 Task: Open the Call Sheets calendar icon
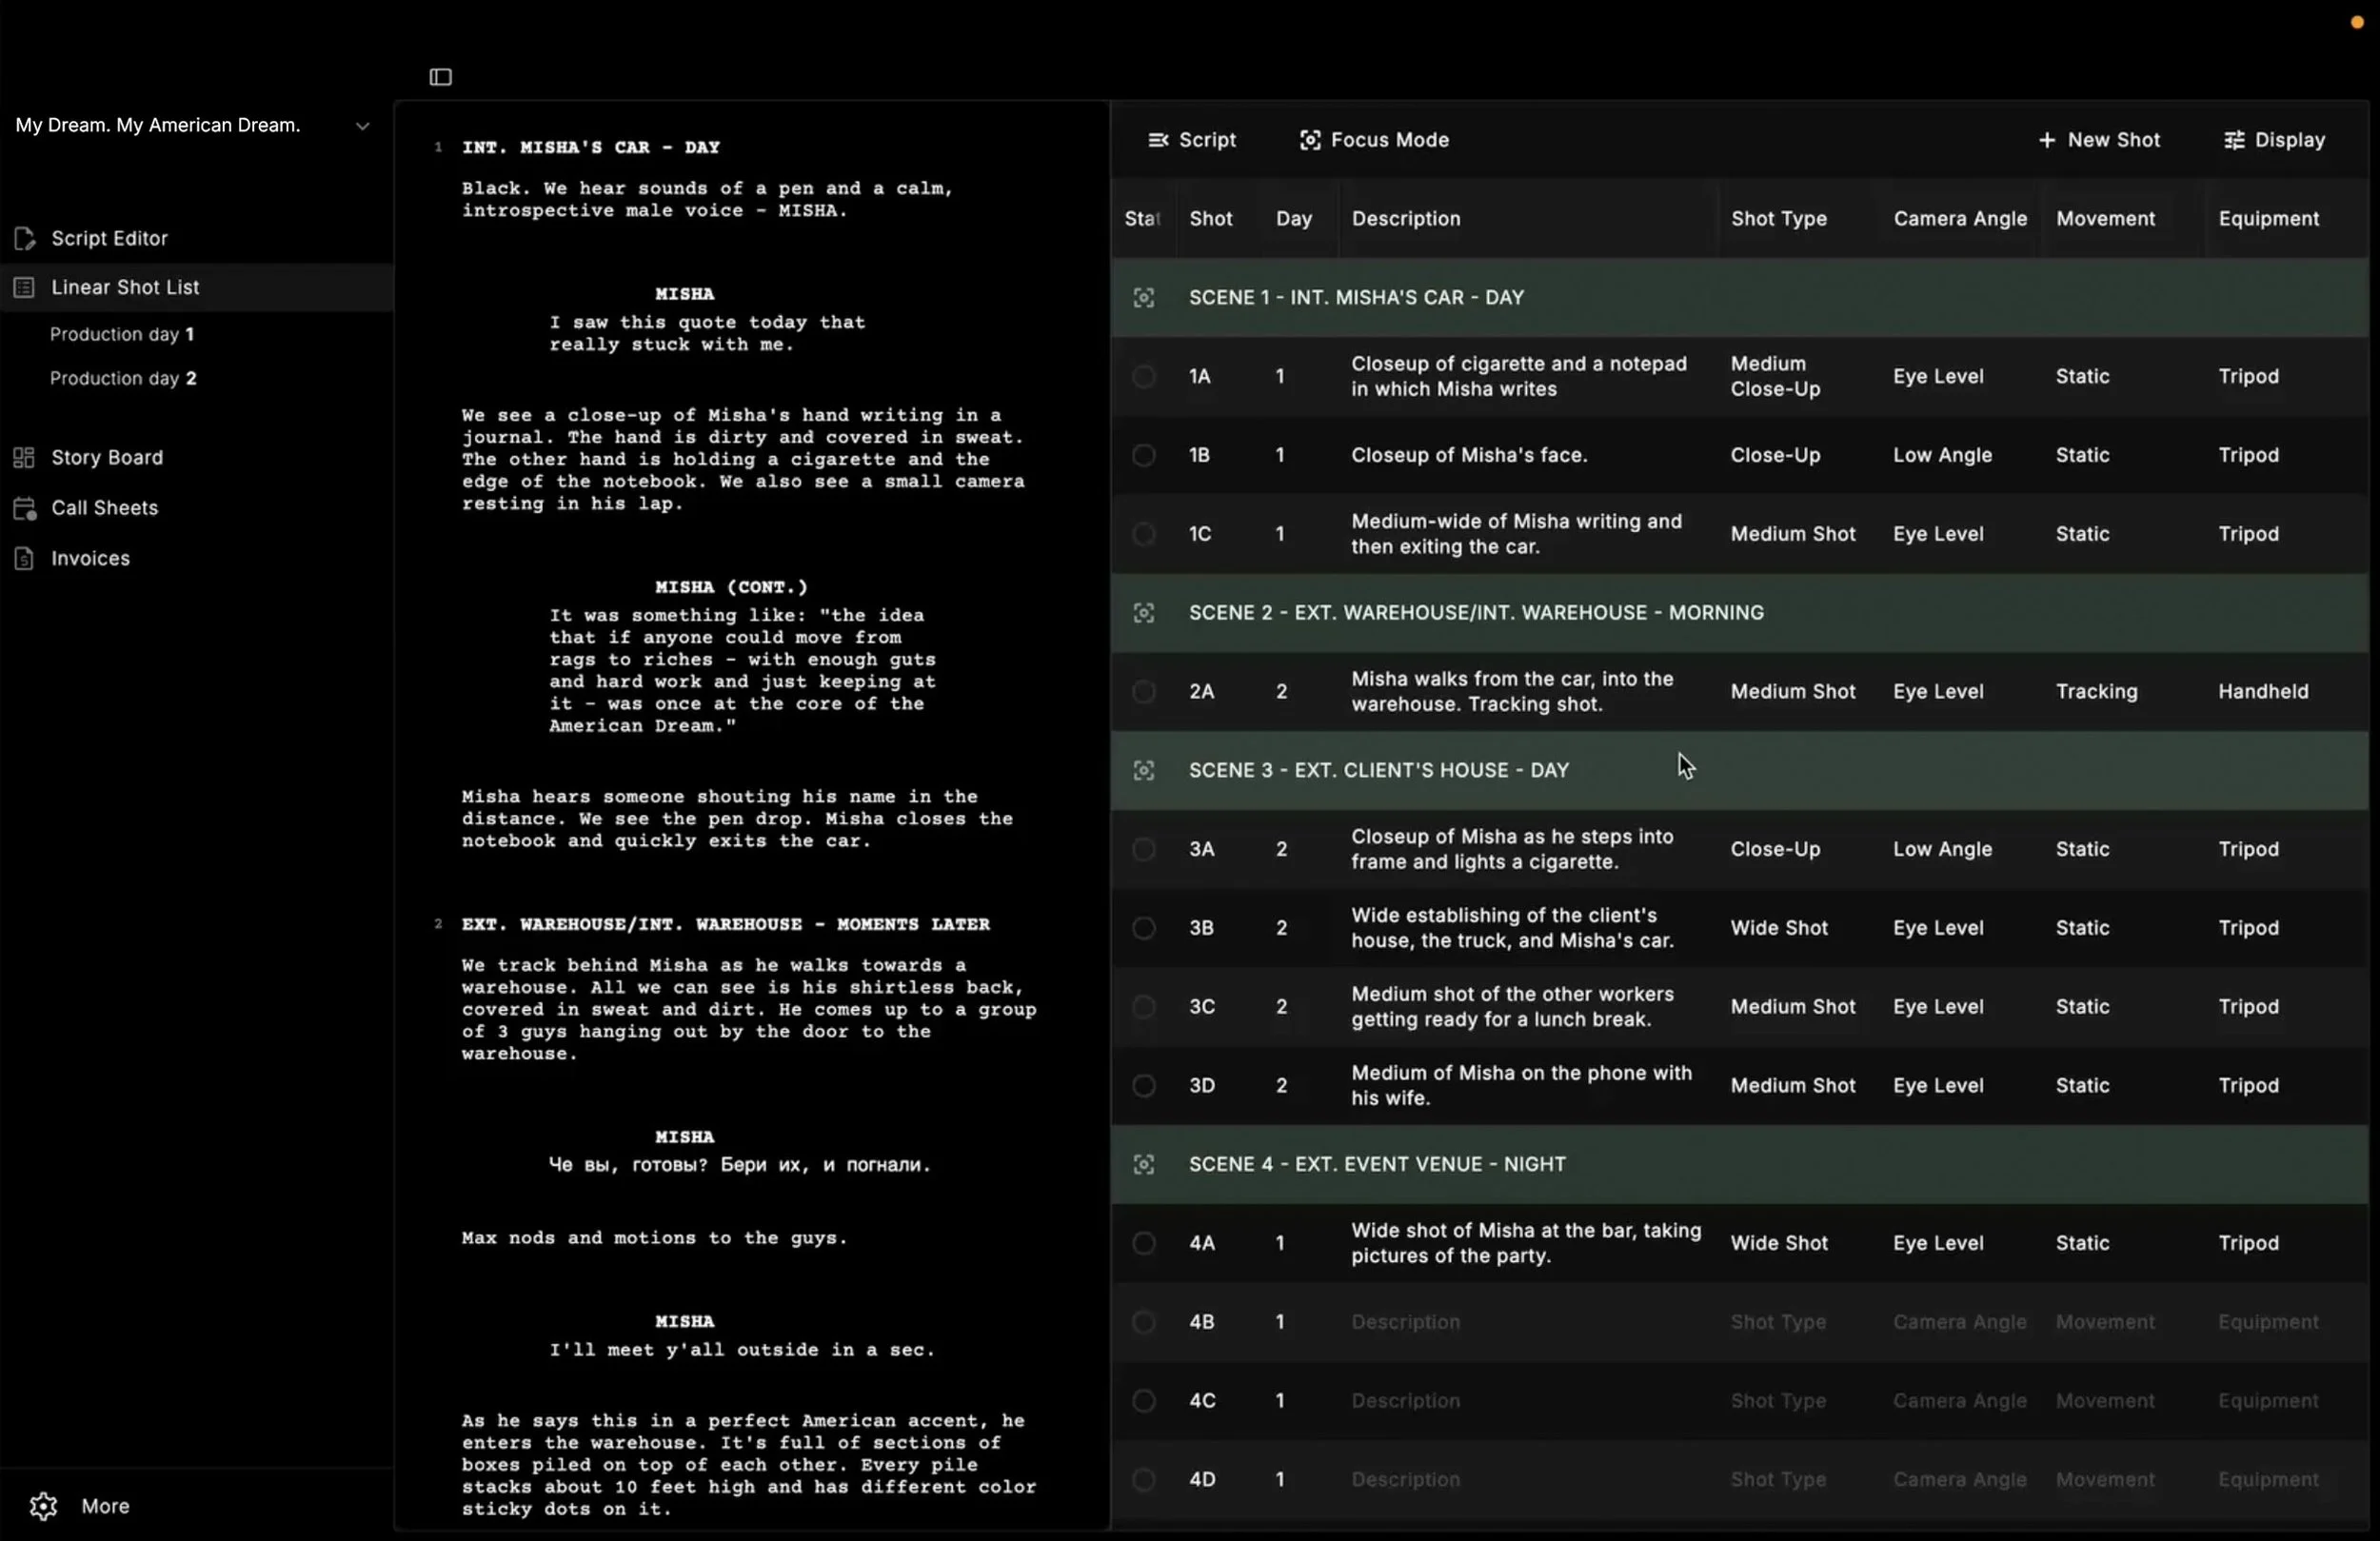pyautogui.click(x=25, y=508)
